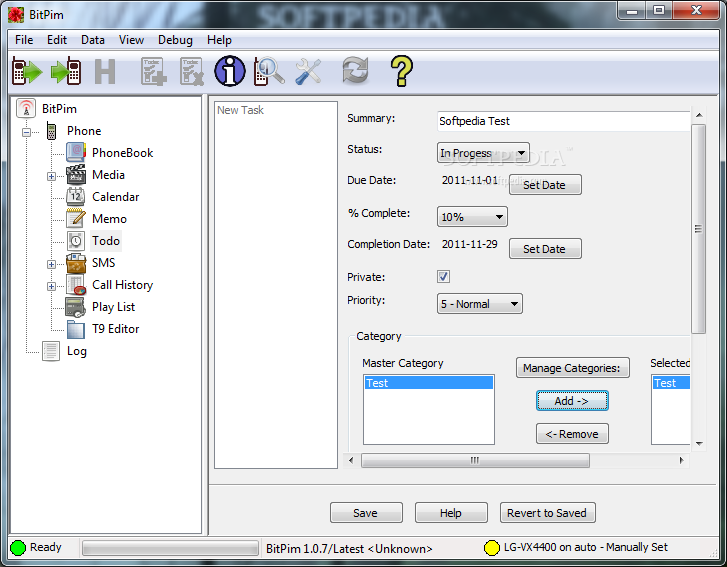This screenshot has height=567, width=727.
Task: Click Set Date for Completion Date
Action: click(545, 249)
